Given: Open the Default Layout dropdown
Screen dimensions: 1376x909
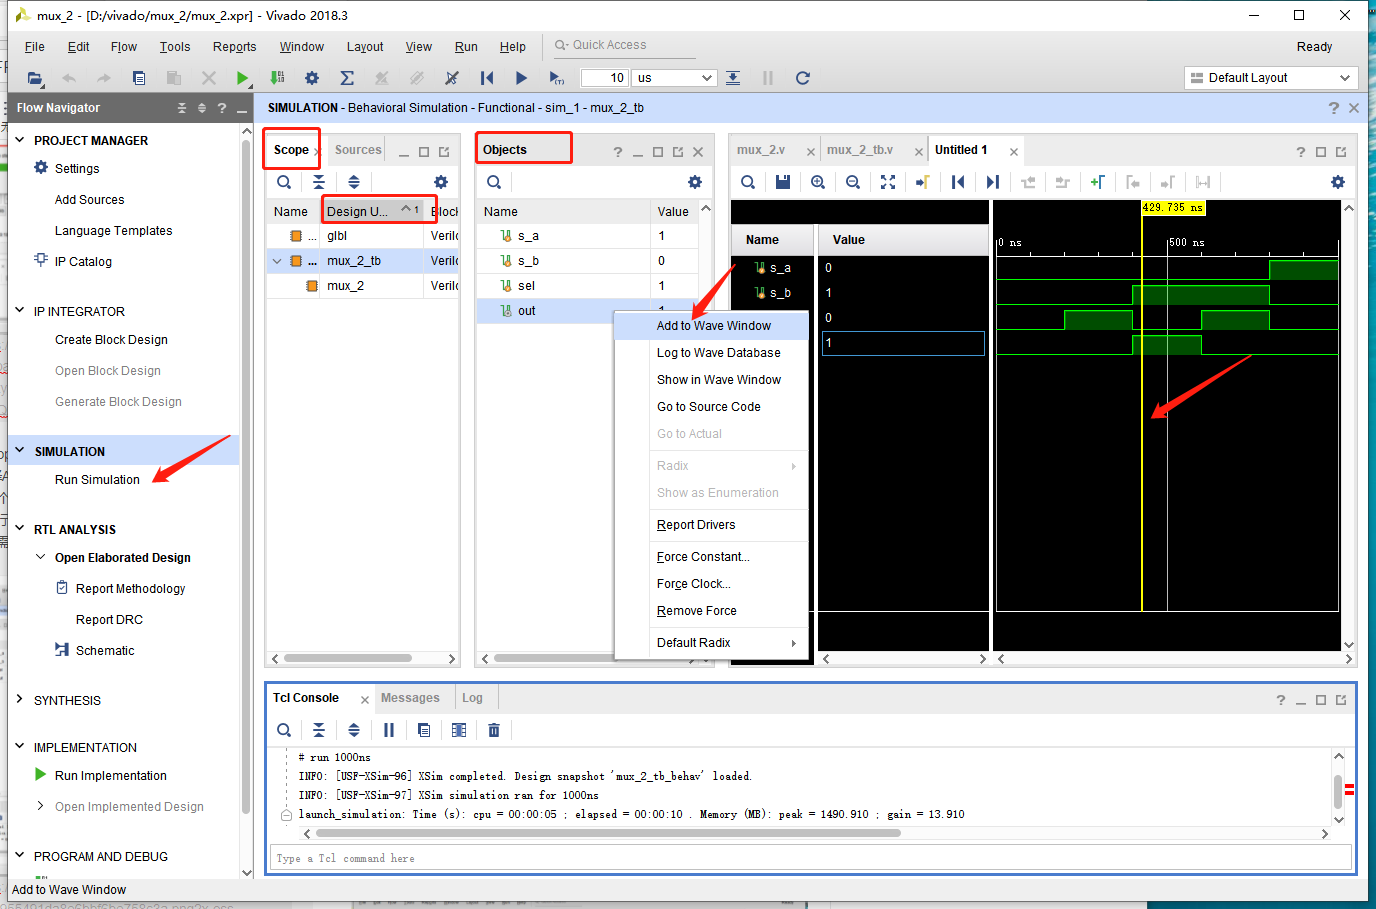Looking at the screenshot, I should coord(1271,78).
